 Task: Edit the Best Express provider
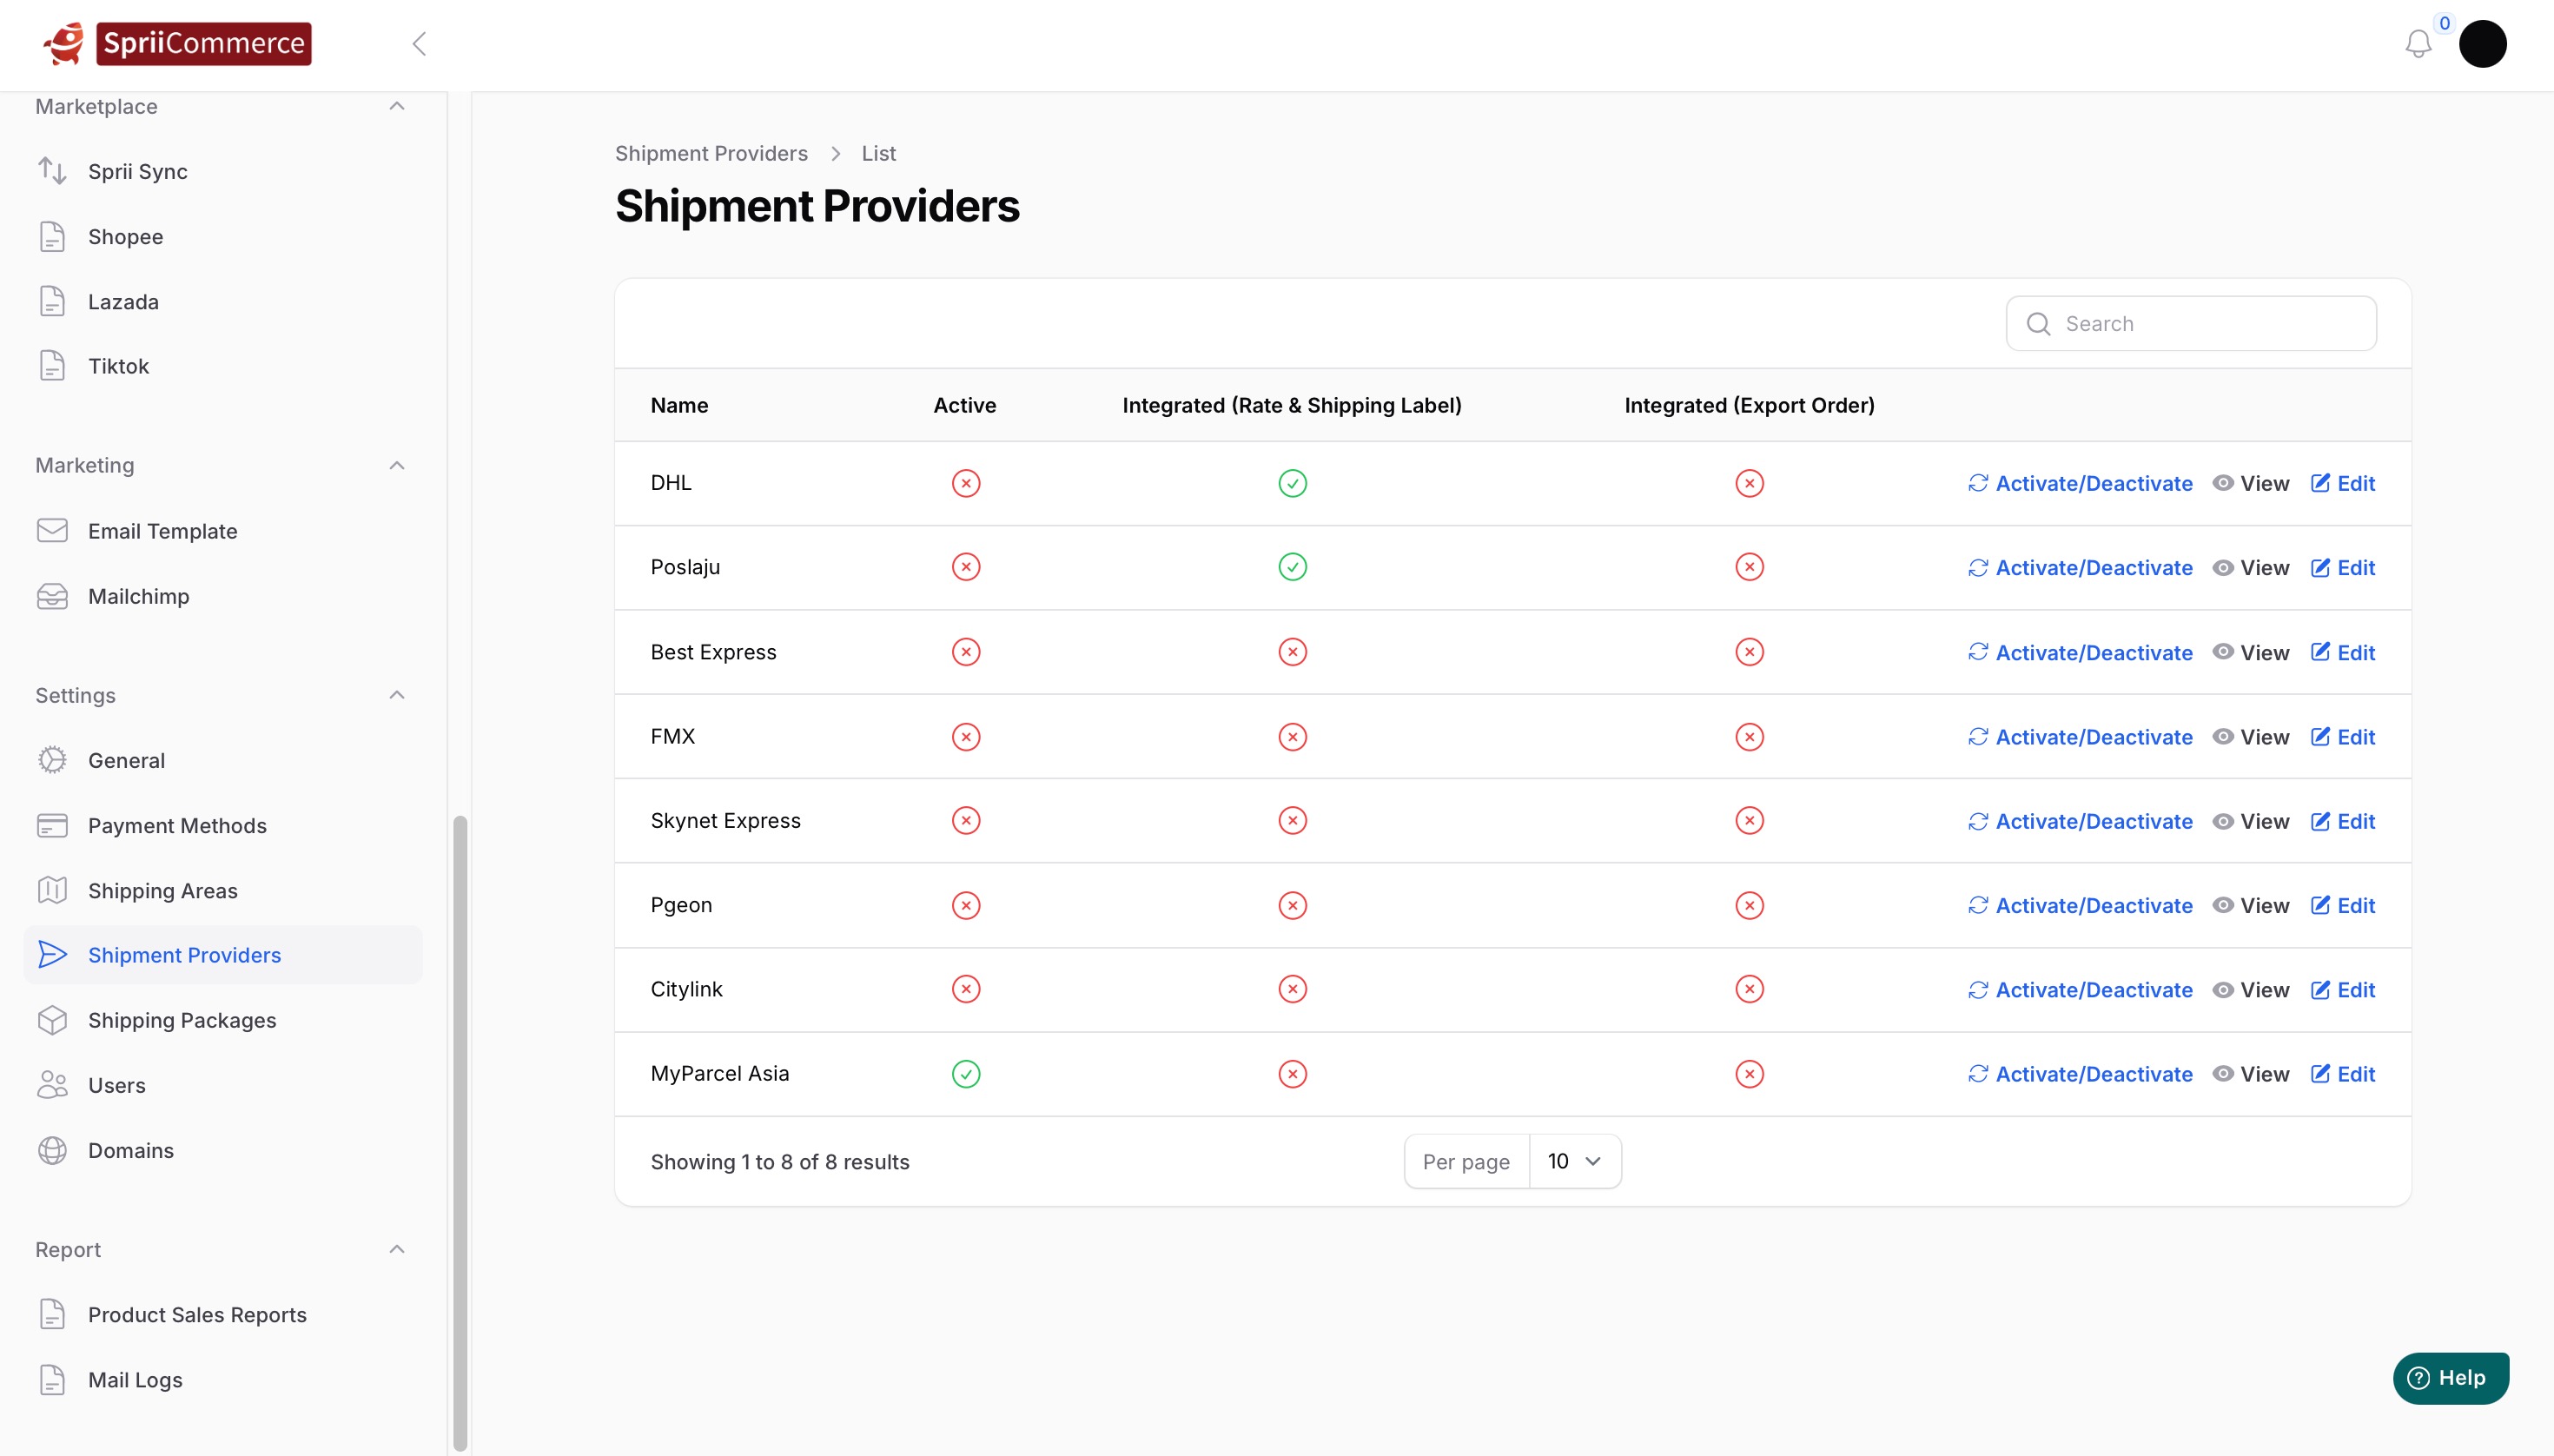click(2343, 652)
